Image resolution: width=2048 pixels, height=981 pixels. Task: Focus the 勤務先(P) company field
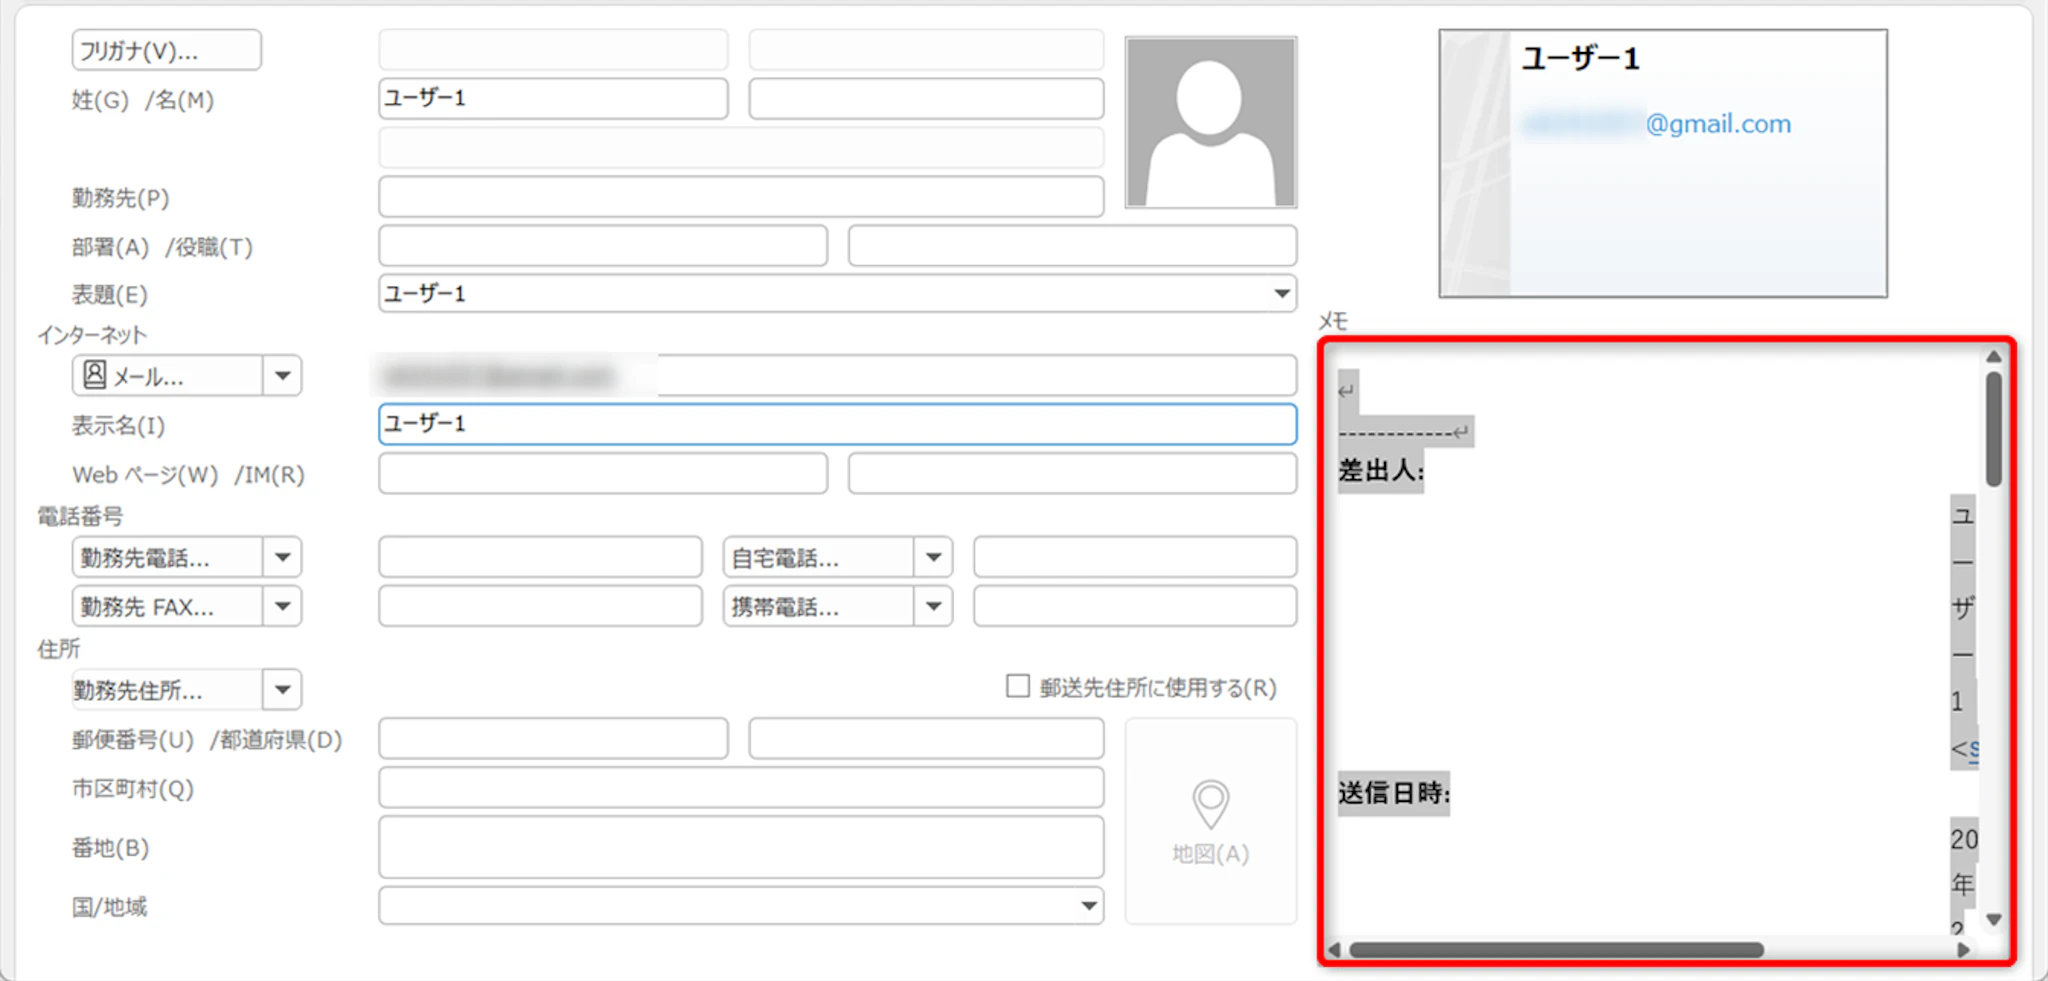tap(741, 197)
